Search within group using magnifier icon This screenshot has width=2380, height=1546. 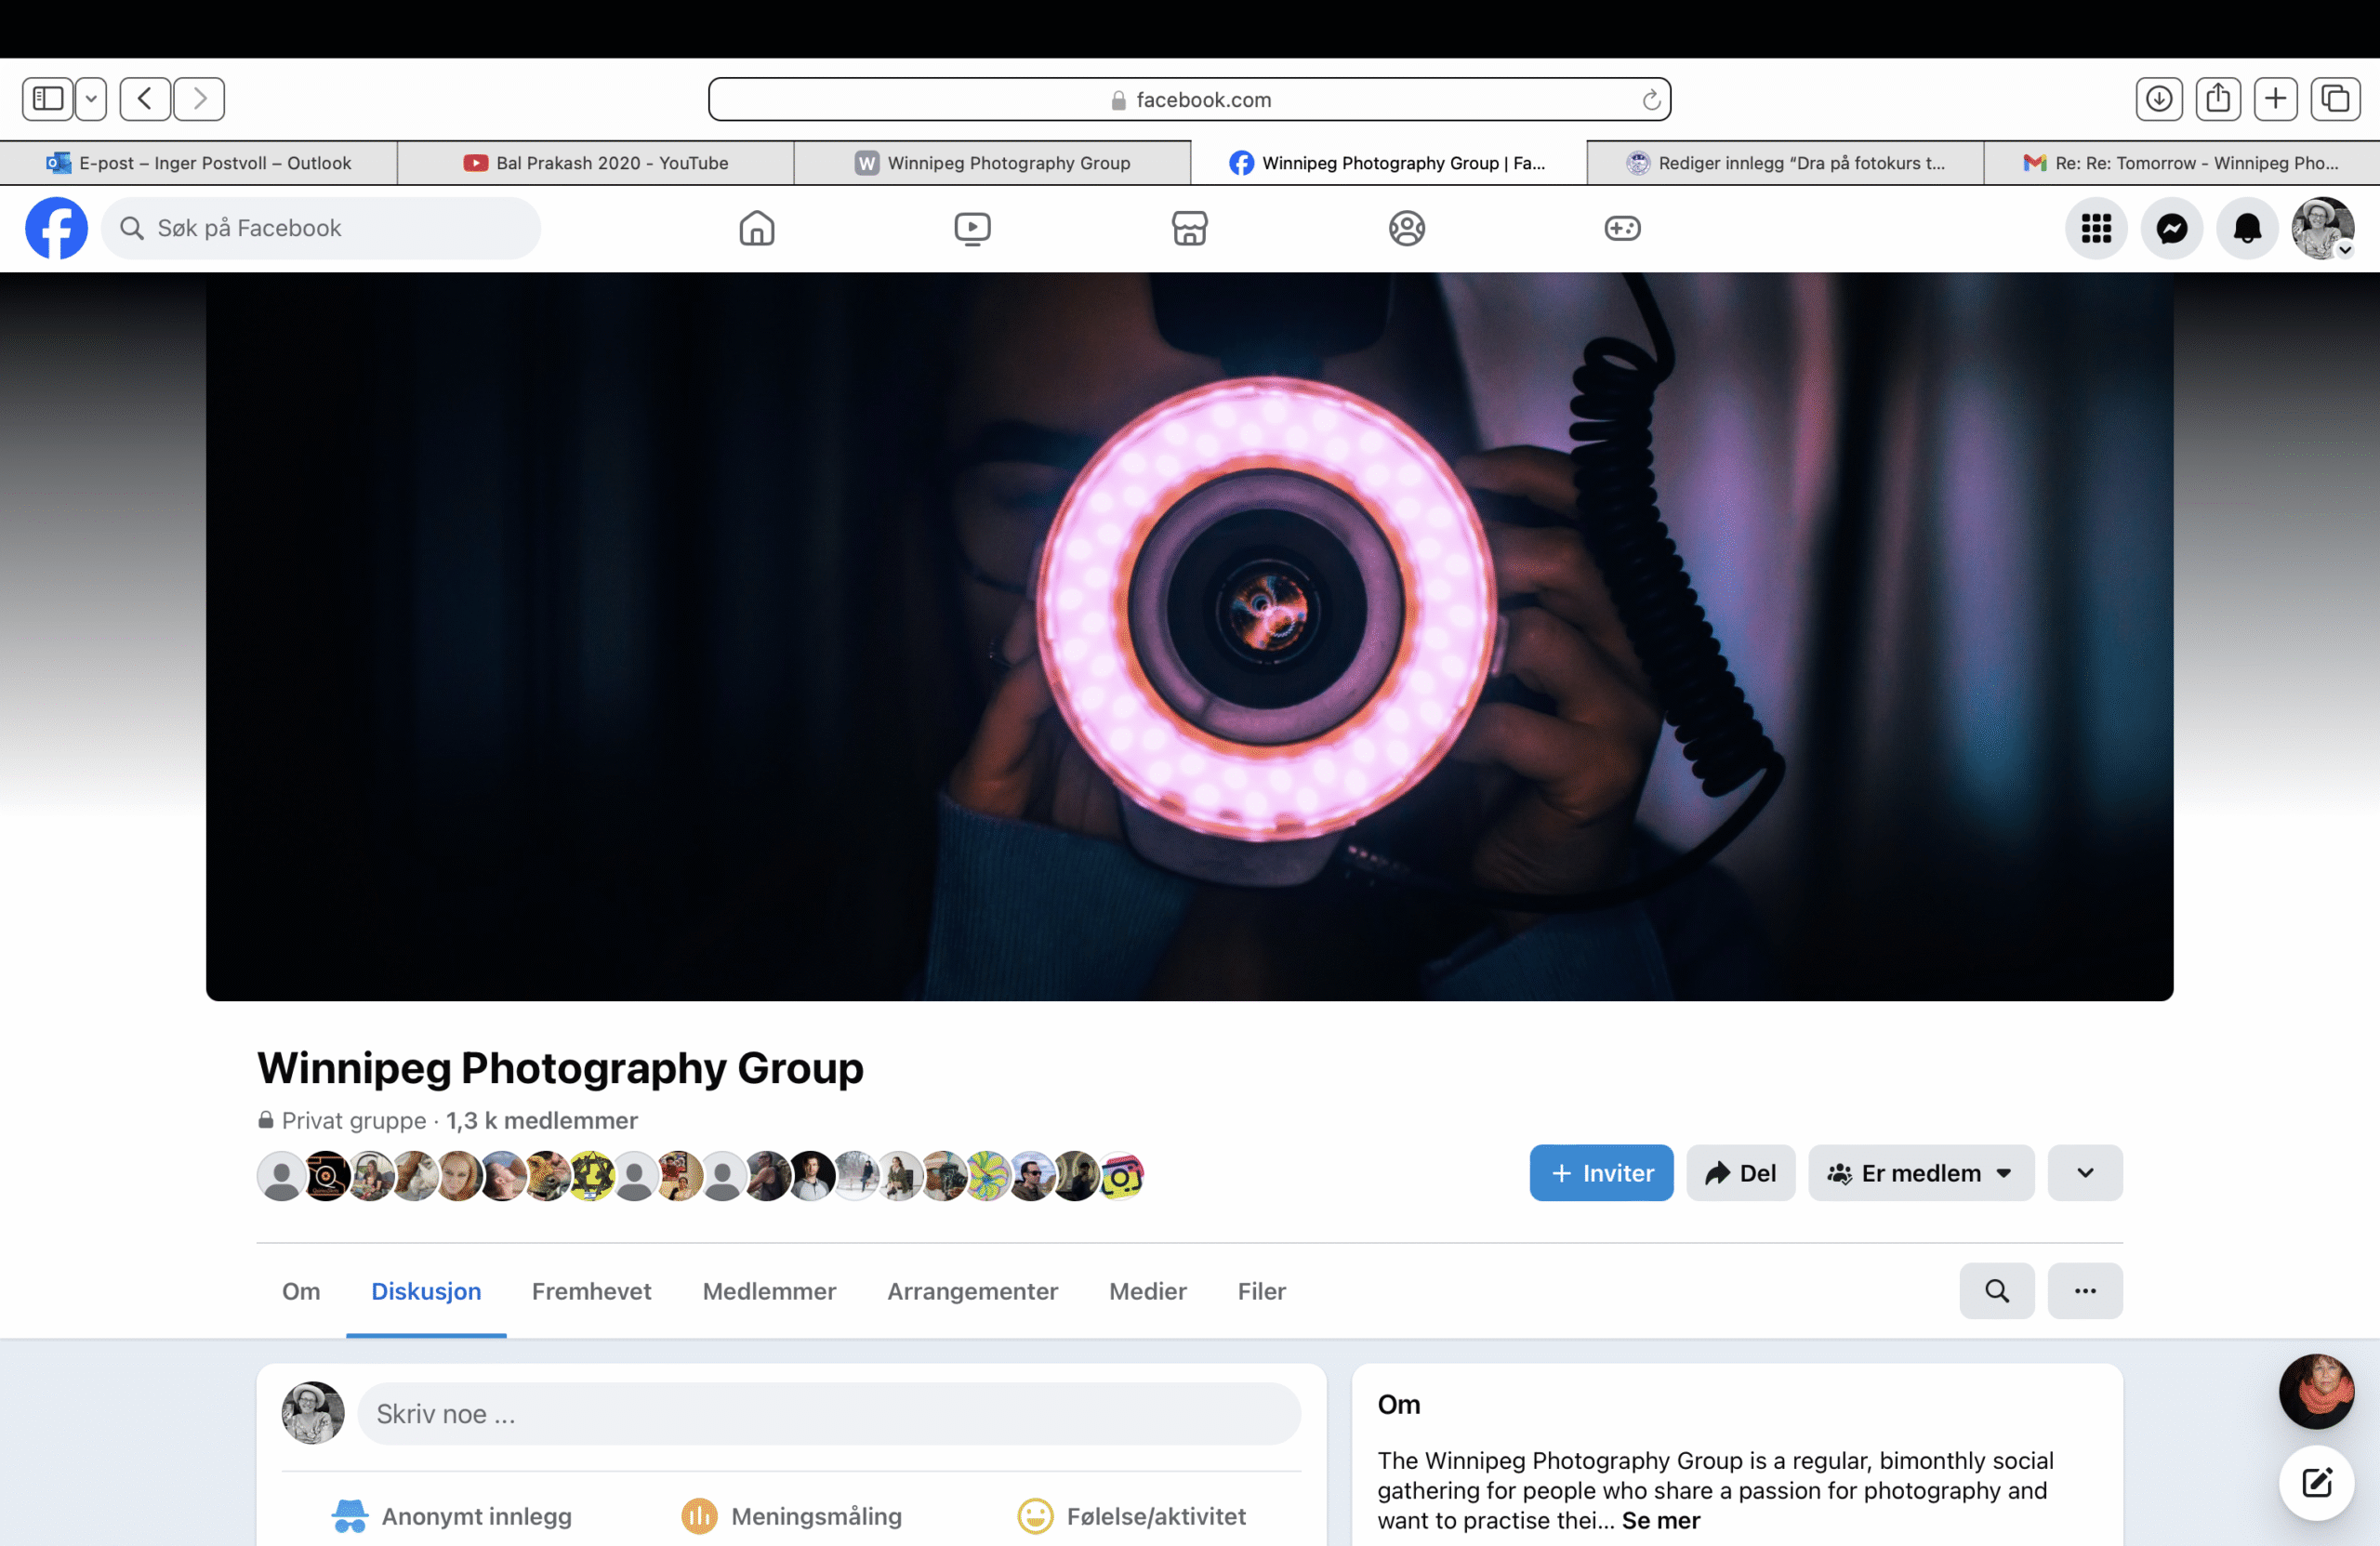[x=1996, y=1290]
